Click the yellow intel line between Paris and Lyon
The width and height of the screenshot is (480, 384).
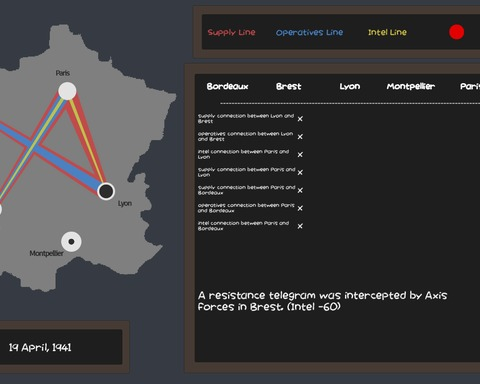(86, 140)
